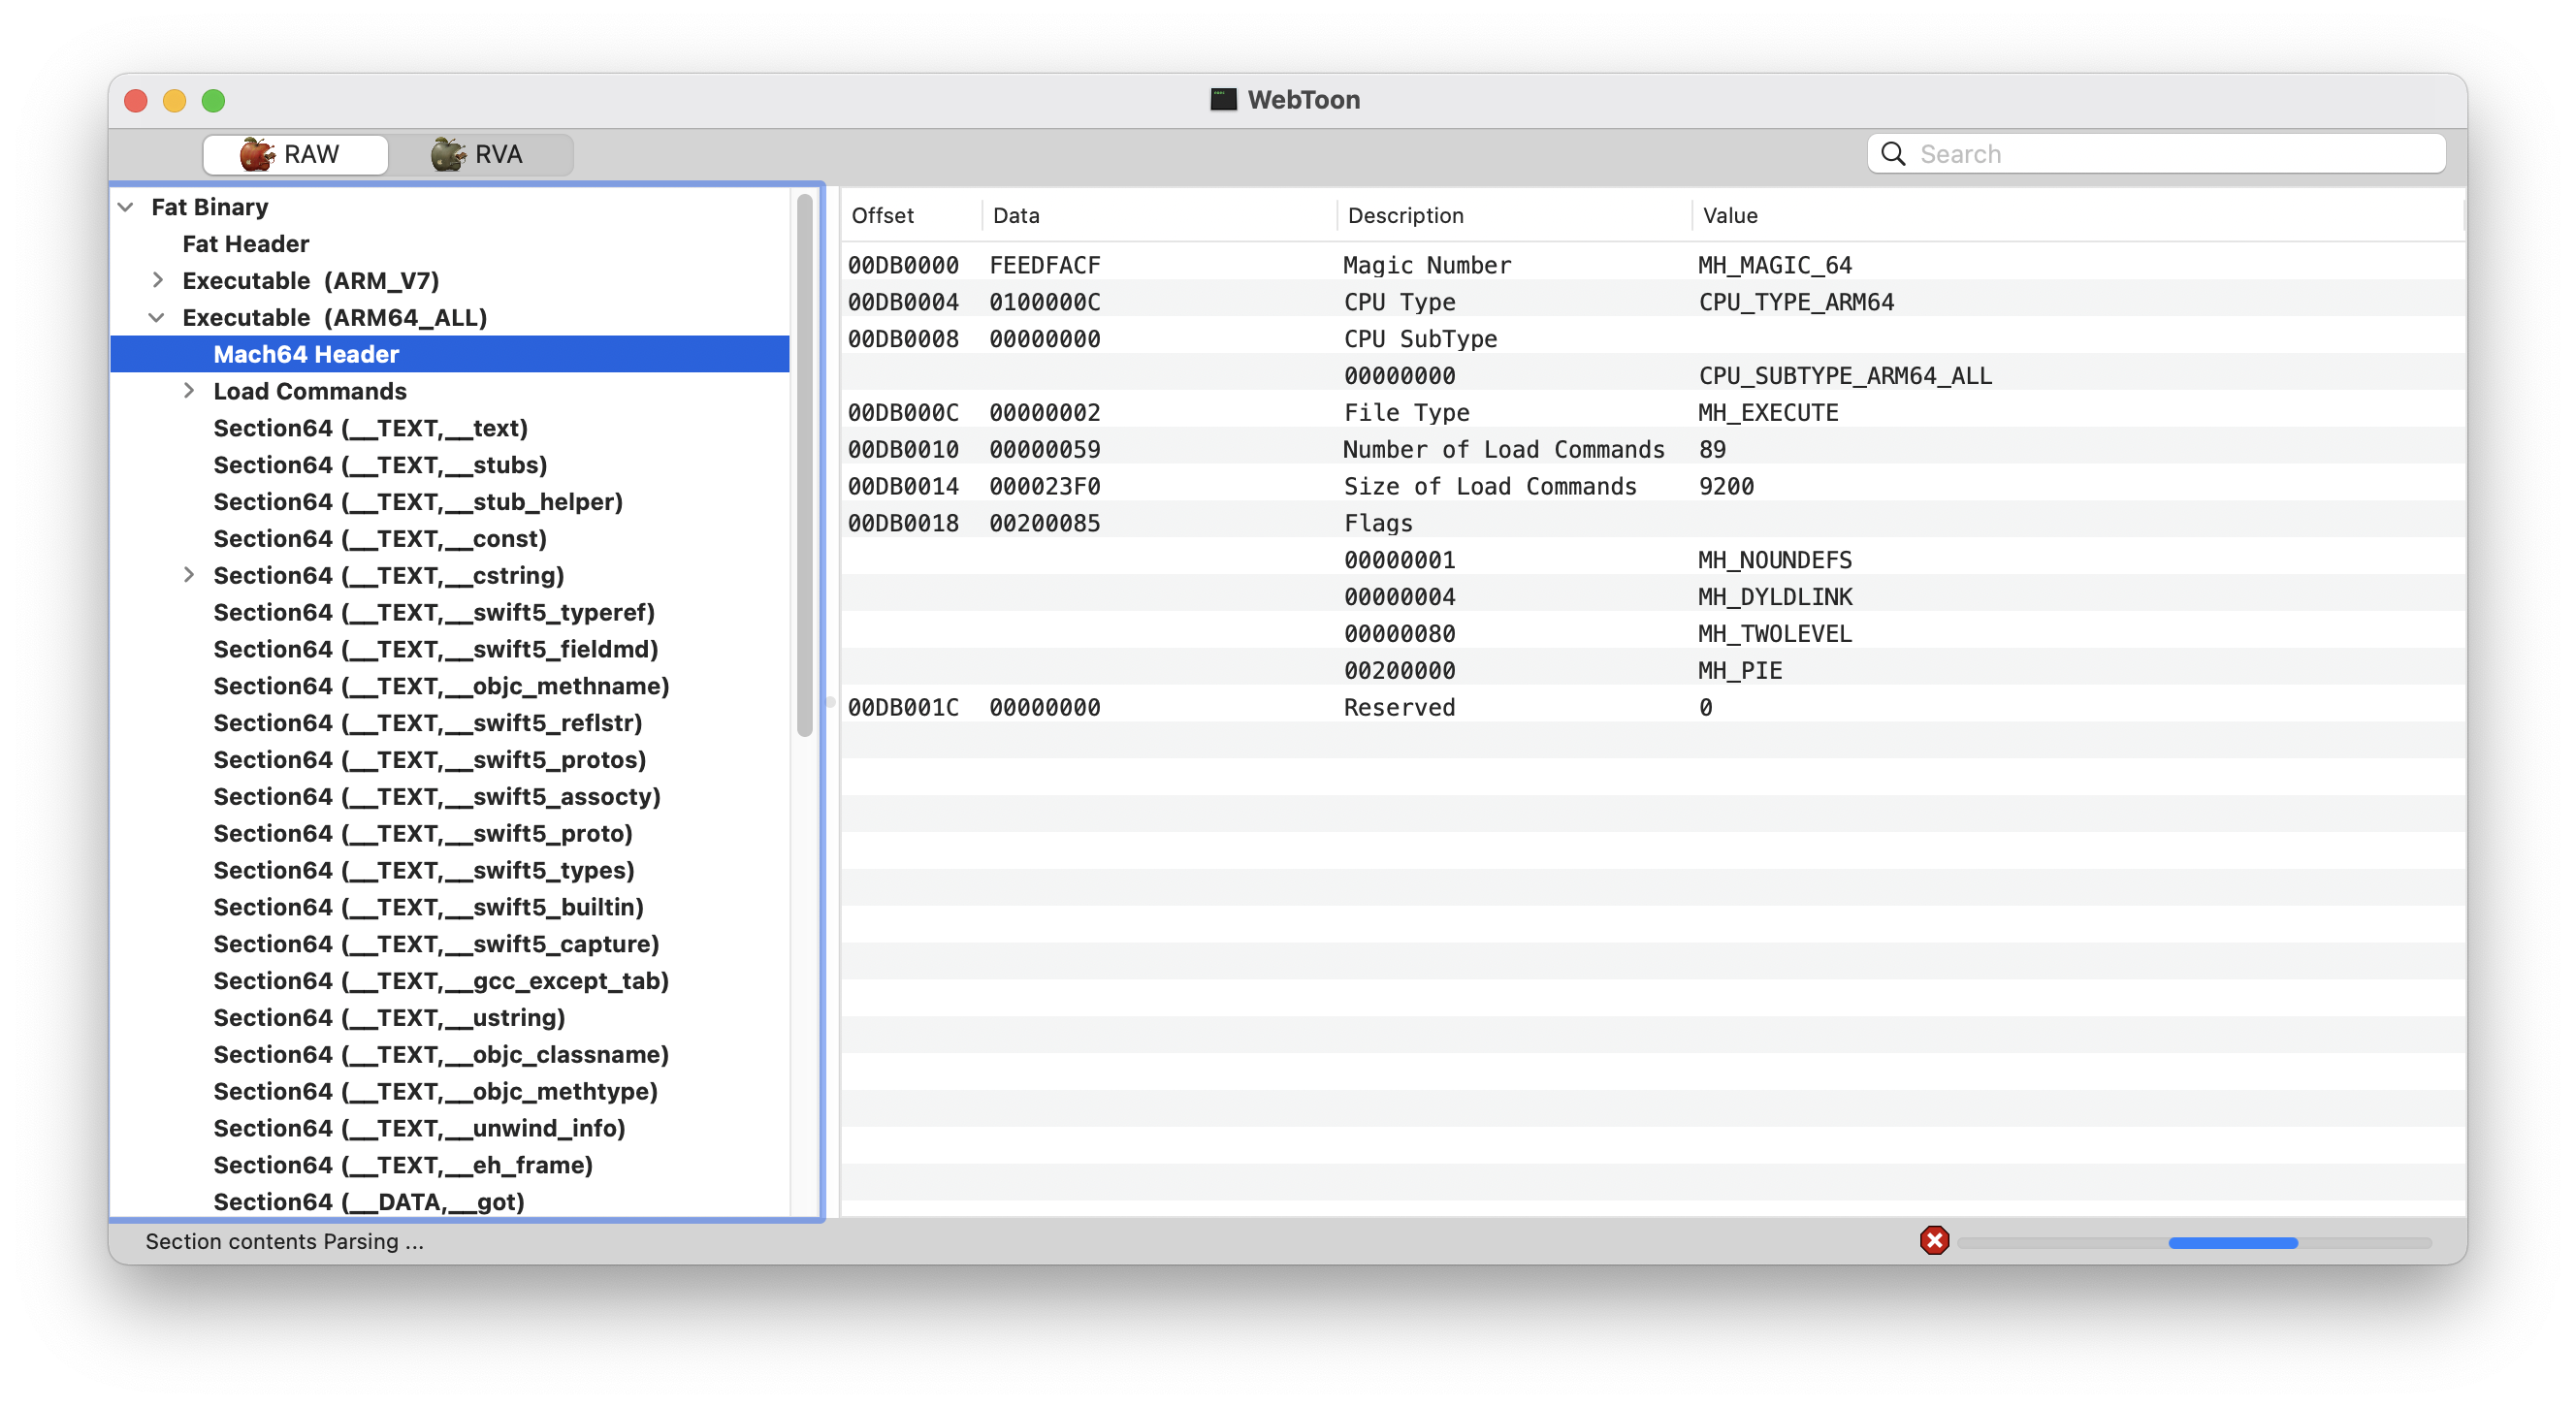The width and height of the screenshot is (2576, 1408).
Task: Select Section64 (__TEXT,__objc_classname)
Action: [441, 1055]
